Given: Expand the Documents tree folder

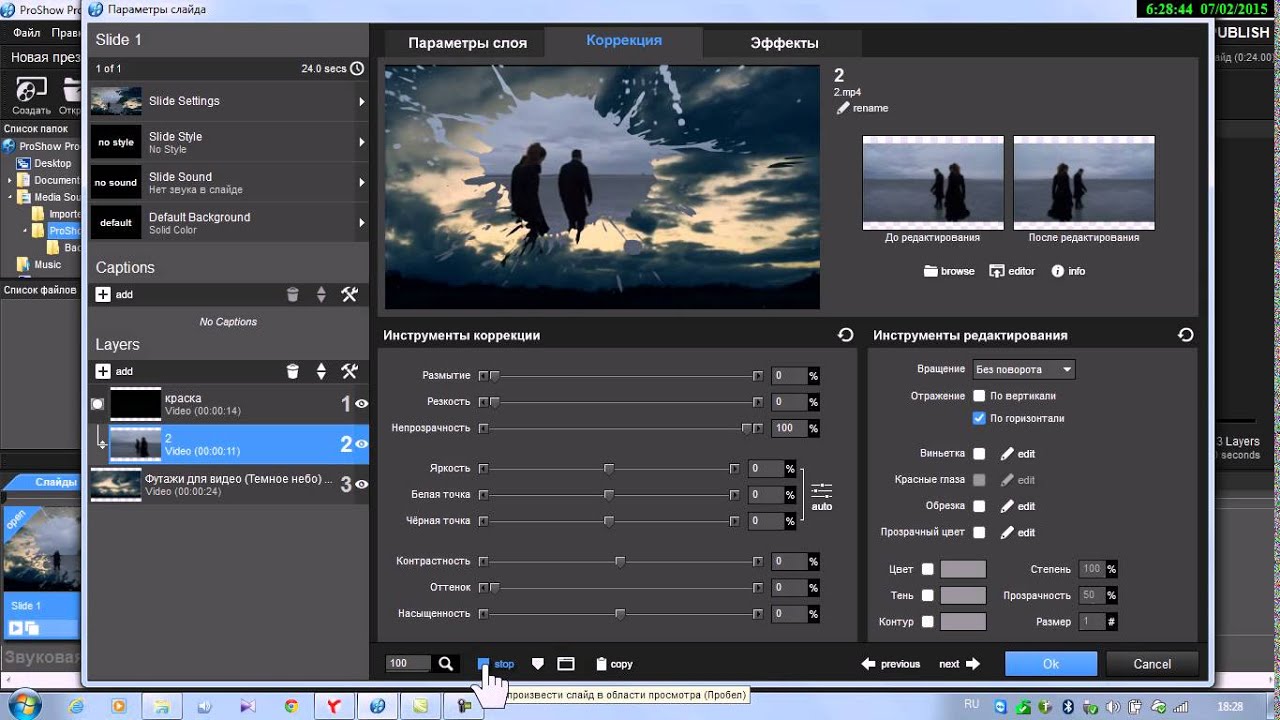Looking at the screenshot, I should 10,181.
